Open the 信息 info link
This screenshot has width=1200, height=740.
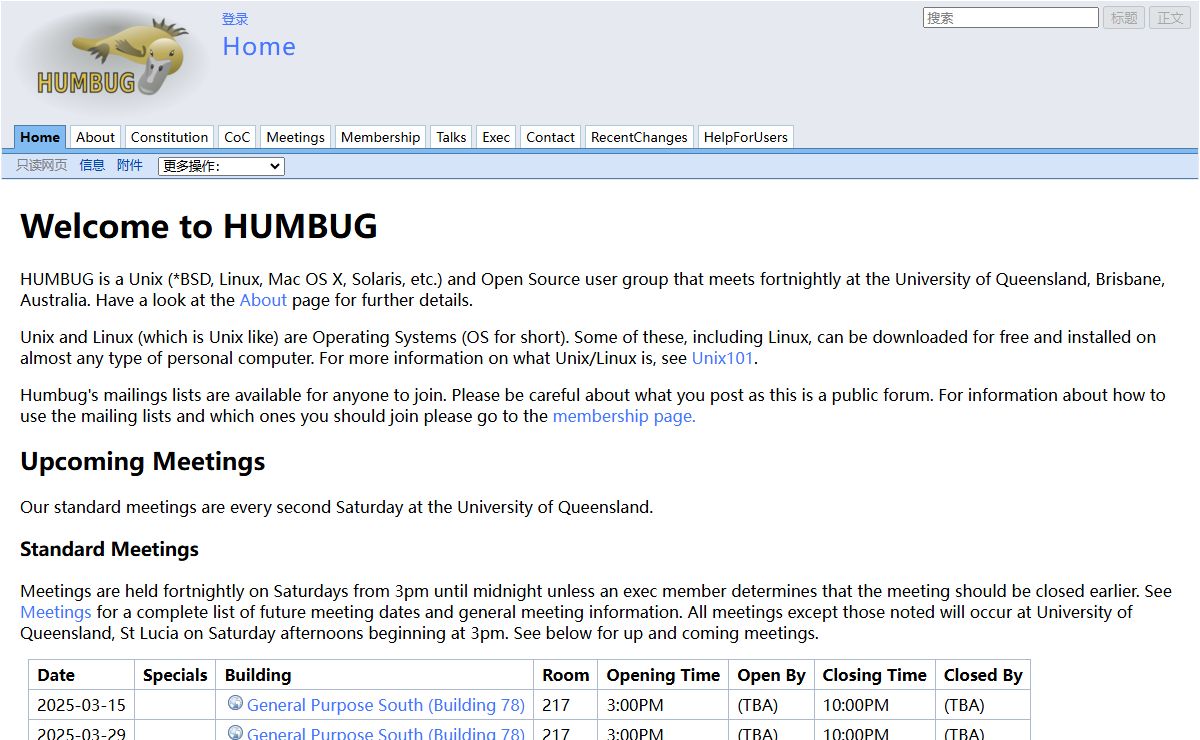coord(92,165)
